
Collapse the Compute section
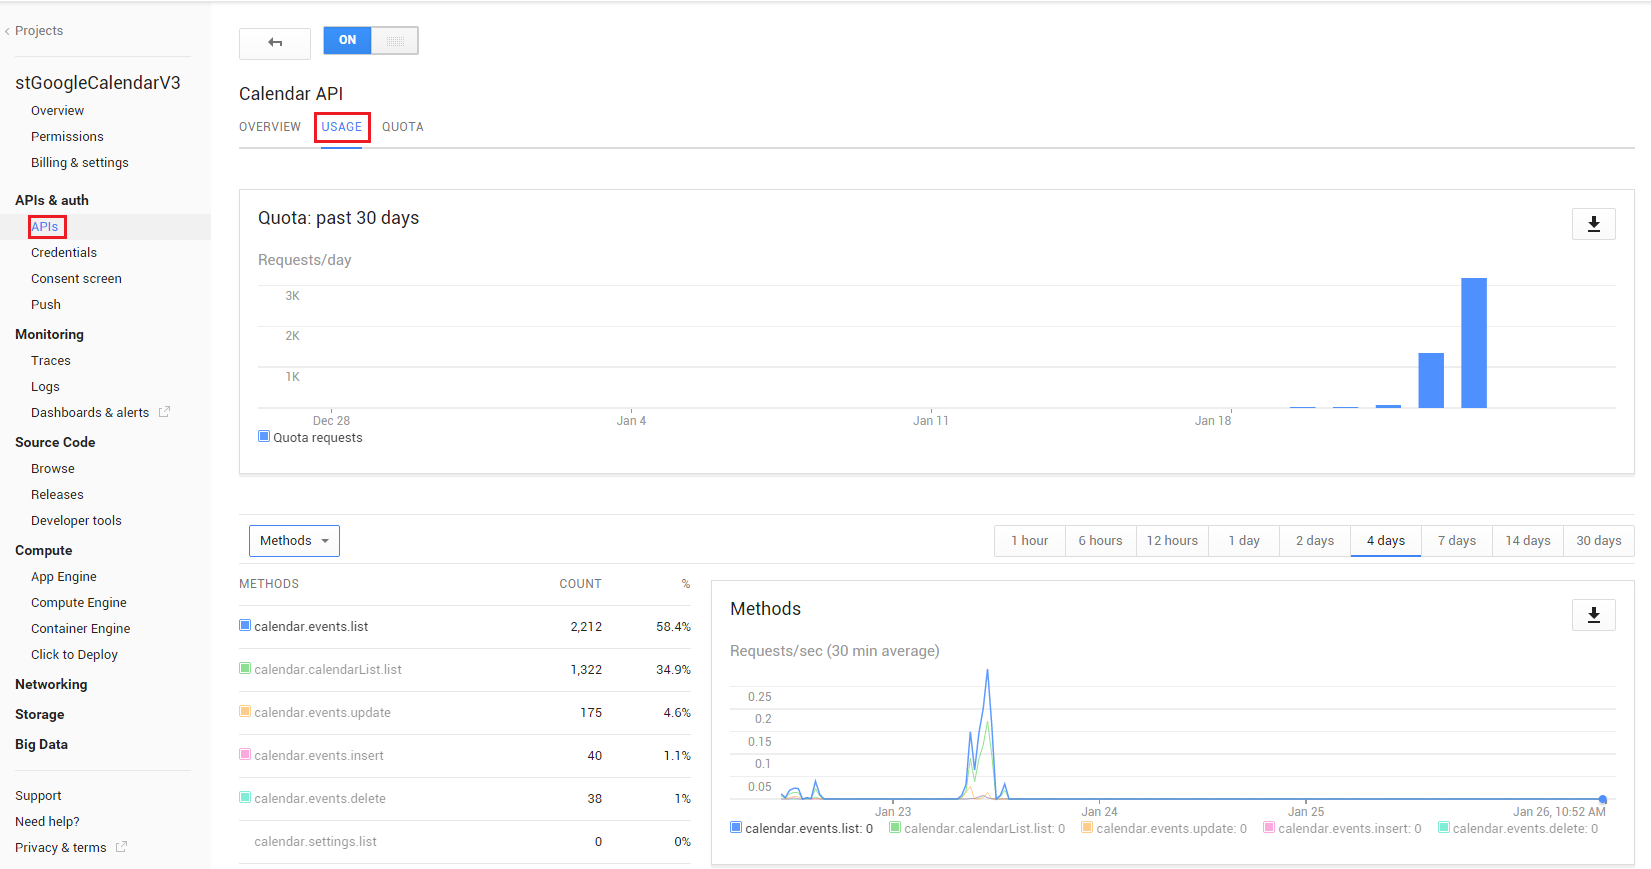tap(44, 551)
